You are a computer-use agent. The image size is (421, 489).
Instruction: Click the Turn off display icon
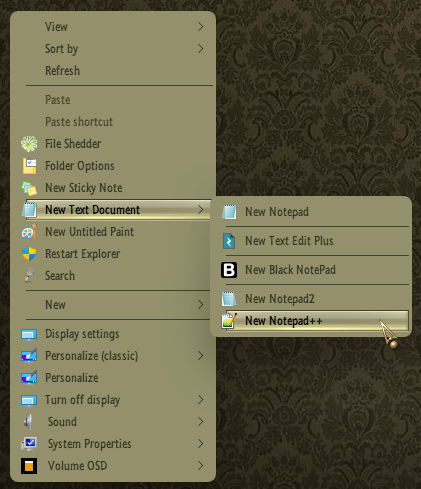point(29,400)
